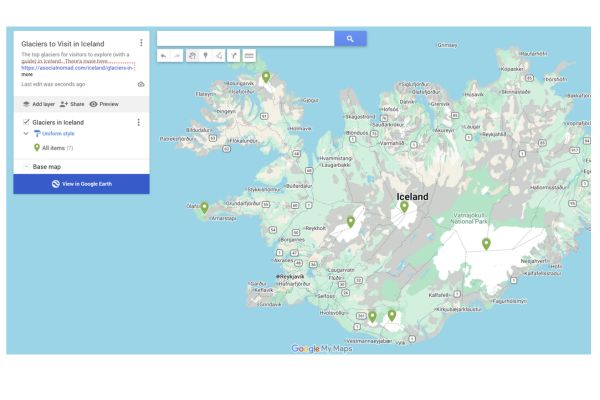Open the asocialnomad.com glaciers link

pos(77,68)
